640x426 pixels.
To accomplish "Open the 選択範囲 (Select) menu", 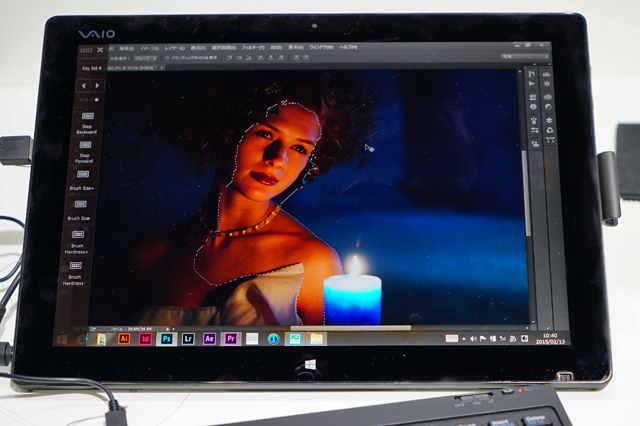I will [x=224, y=48].
